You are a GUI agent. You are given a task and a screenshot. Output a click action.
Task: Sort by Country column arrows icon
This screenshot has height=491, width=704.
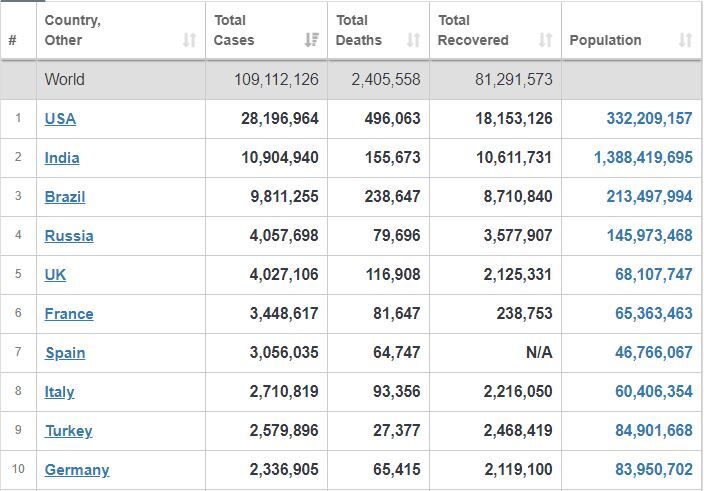(x=189, y=40)
